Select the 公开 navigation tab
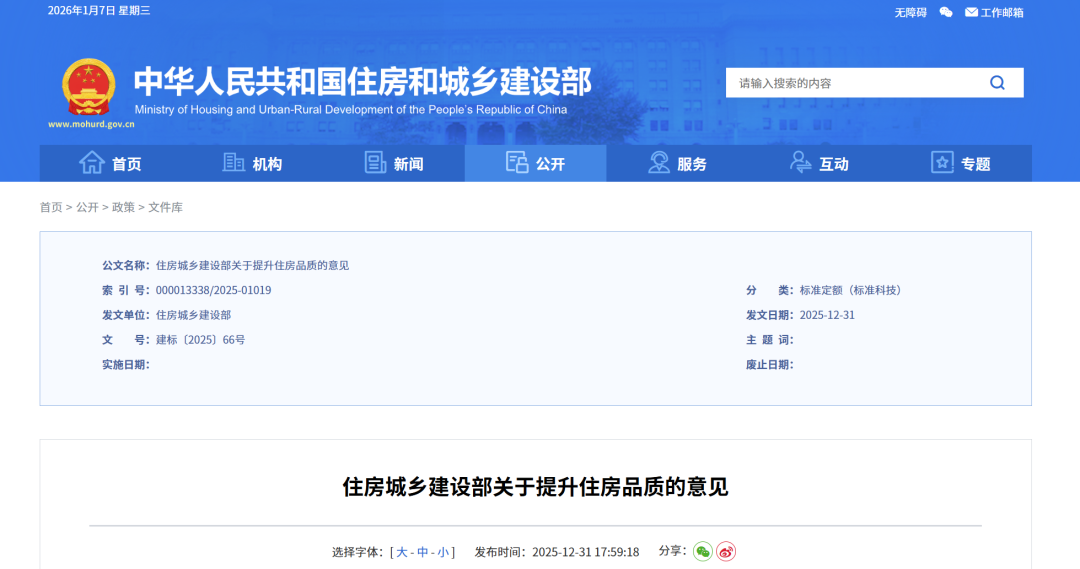This screenshot has height=569, width=1080. coord(535,163)
